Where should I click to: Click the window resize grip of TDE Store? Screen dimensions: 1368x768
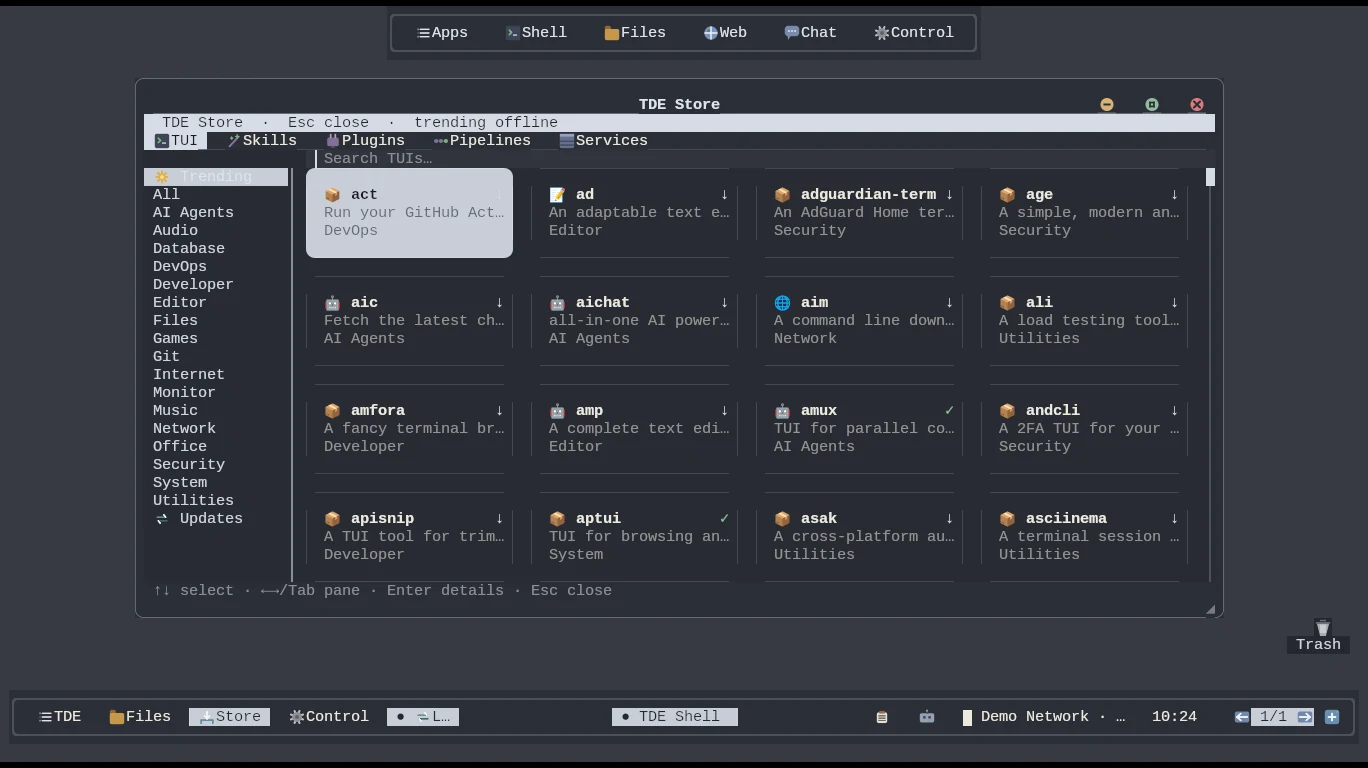pos(1210,609)
